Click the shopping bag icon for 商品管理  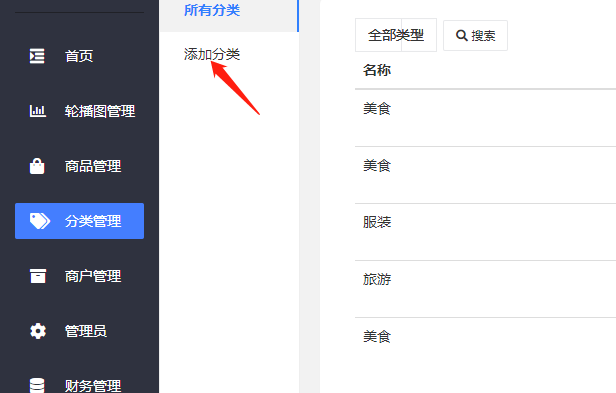37,166
